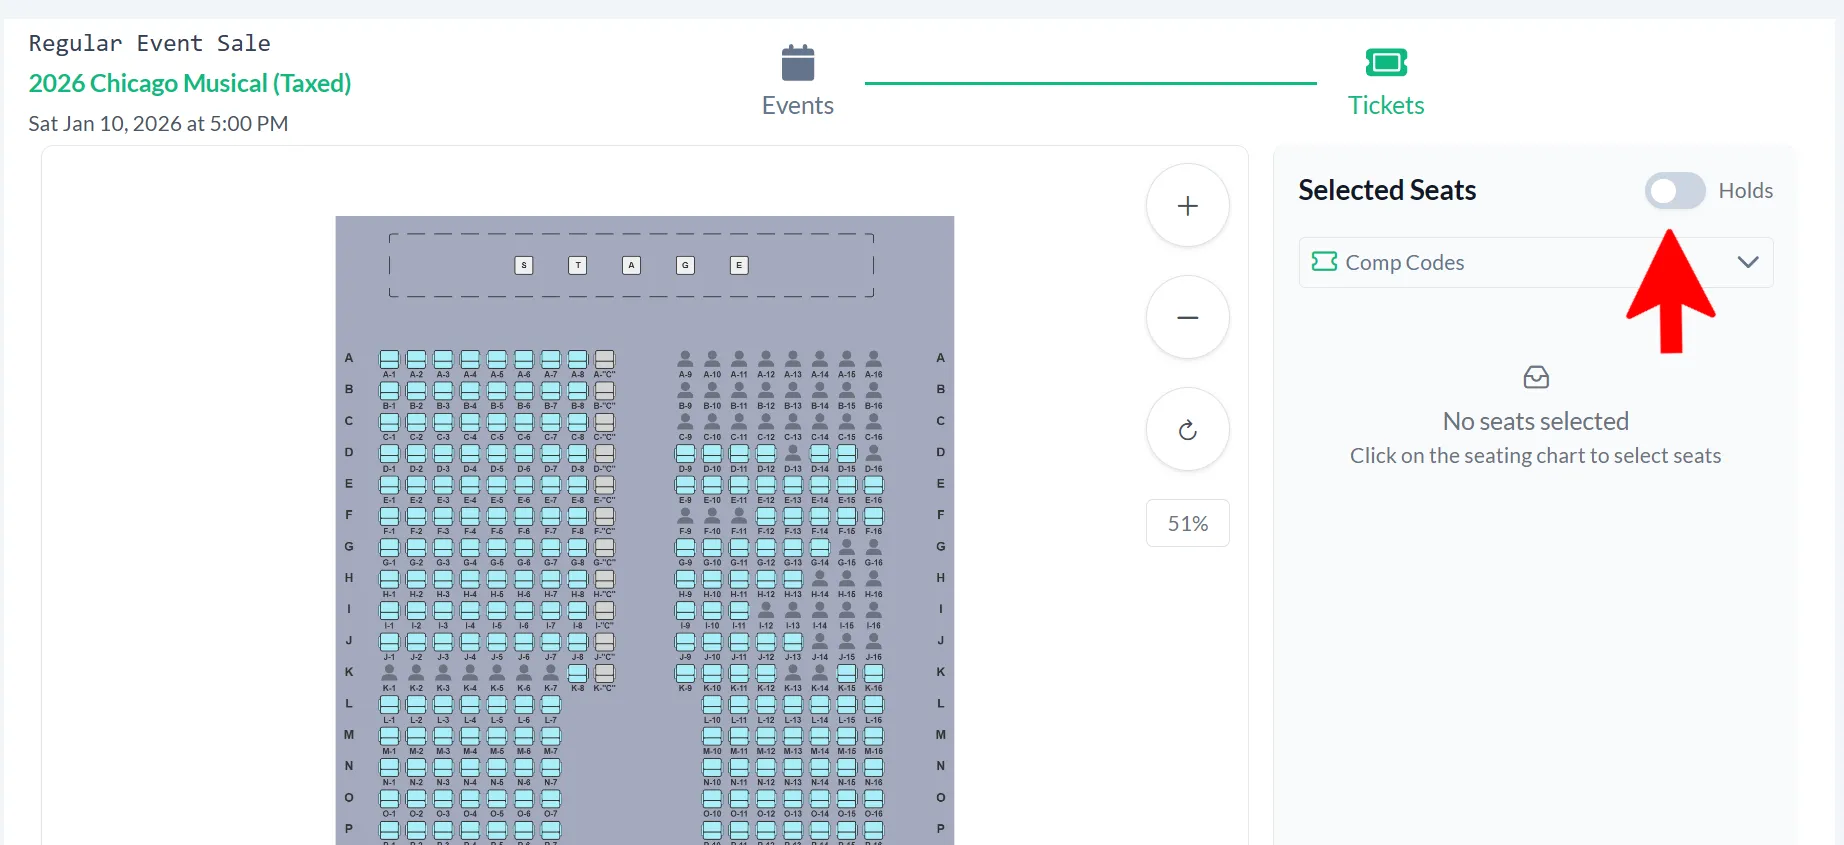Zoom in the seating chart with plus
Screen dimensions: 1844x845
pos(1187,206)
